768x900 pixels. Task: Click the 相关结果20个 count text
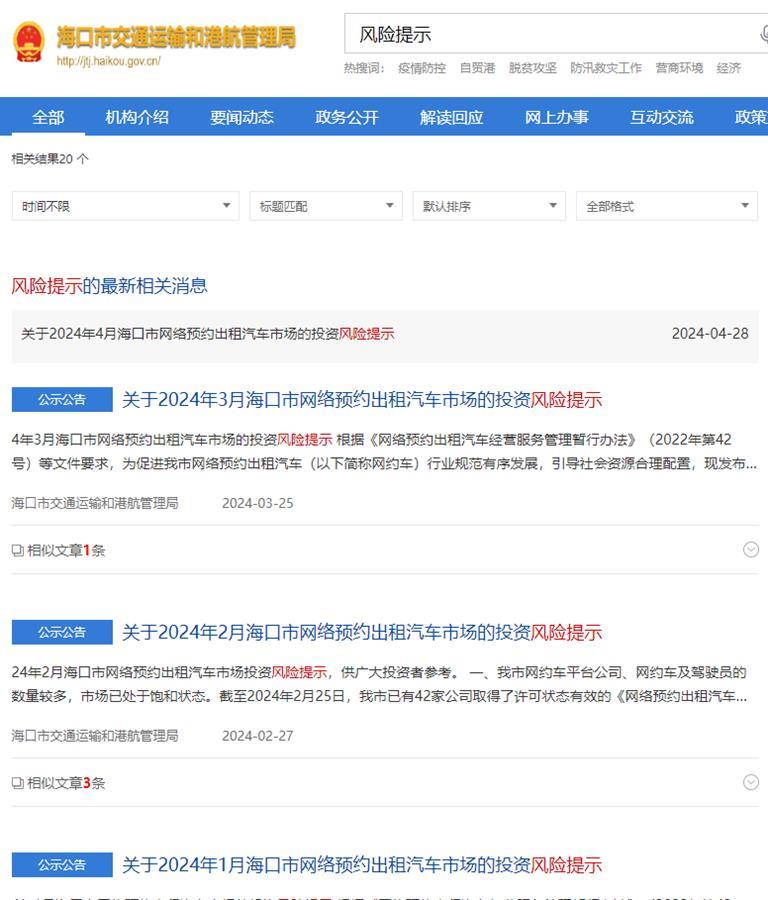[50, 159]
